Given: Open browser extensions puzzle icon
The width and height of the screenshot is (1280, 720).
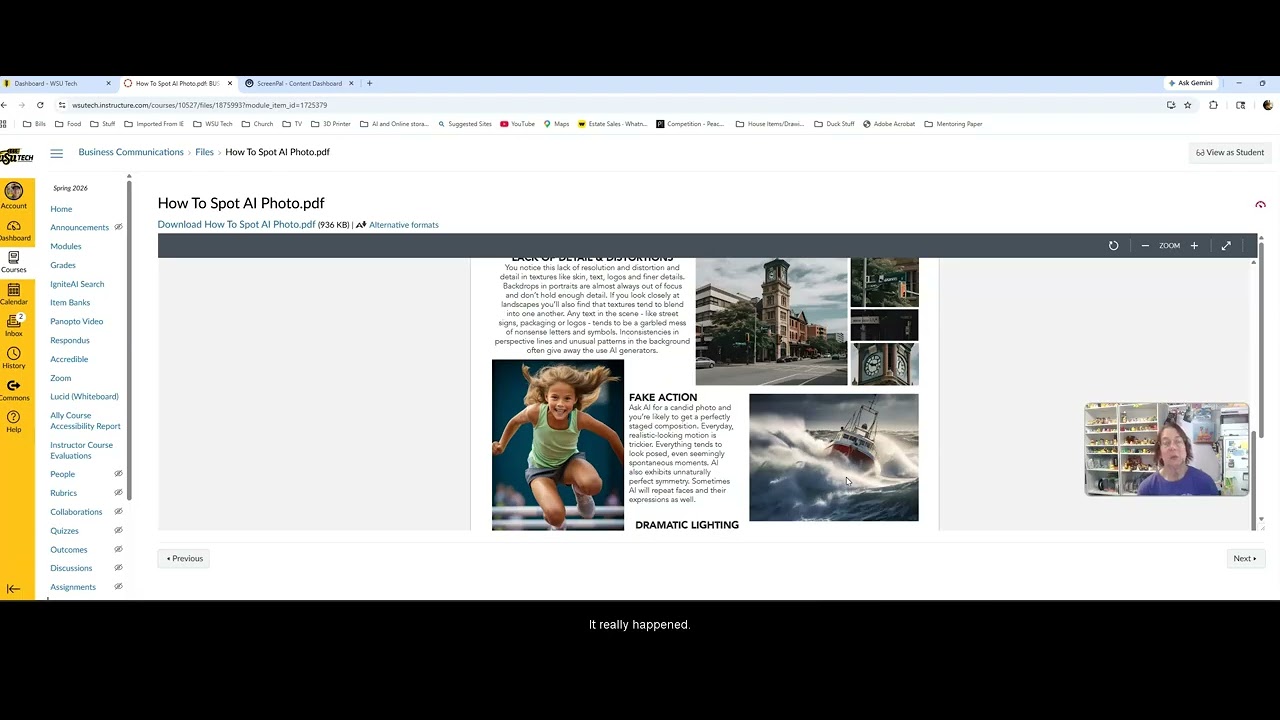Looking at the screenshot, I should 1213,105.
